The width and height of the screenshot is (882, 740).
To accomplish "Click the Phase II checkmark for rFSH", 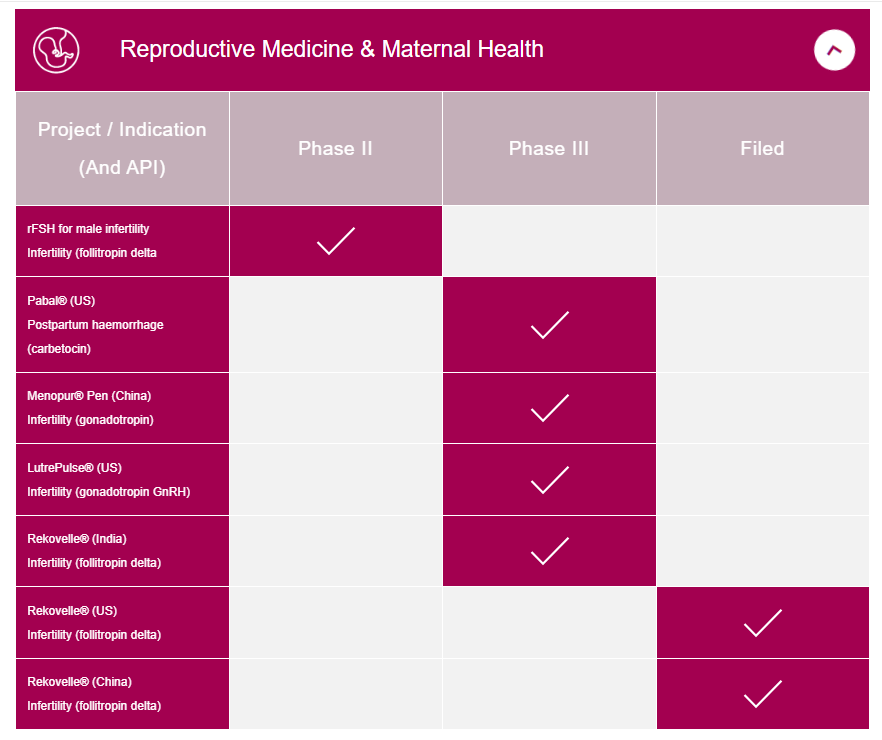I will click(336, 241).
